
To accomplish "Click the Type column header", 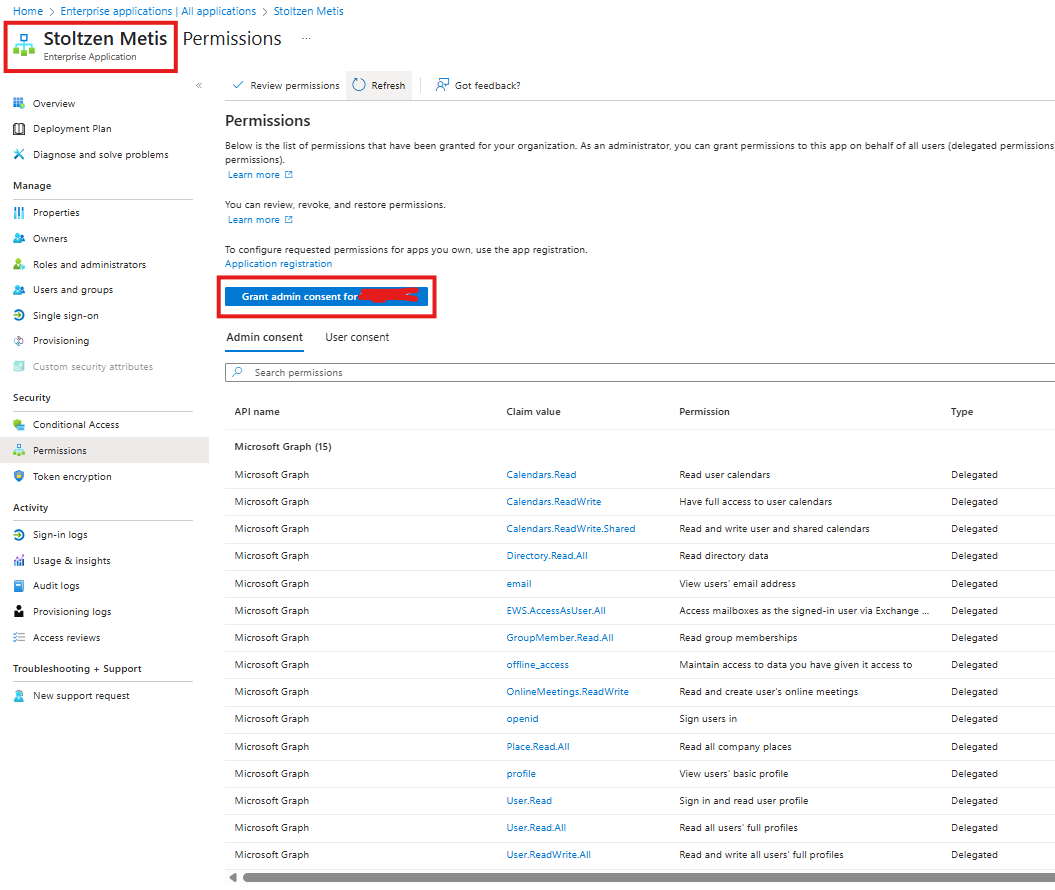I will click(x=961, y=411).
